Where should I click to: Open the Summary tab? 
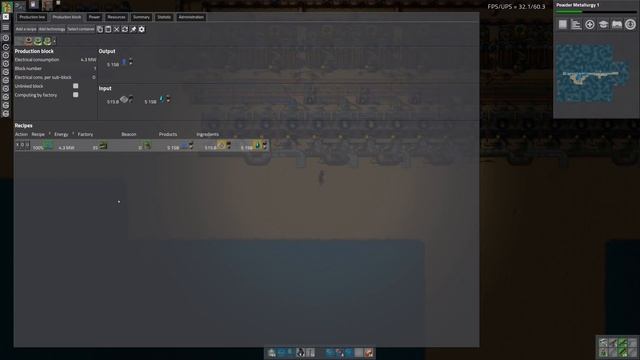coord(141,17)
